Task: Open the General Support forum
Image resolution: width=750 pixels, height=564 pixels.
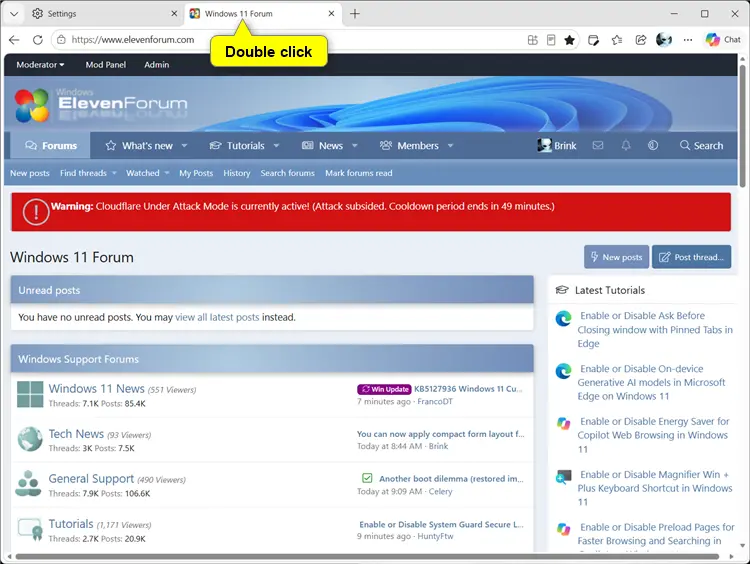Action: pyautogui.click(x=91, y=478)
